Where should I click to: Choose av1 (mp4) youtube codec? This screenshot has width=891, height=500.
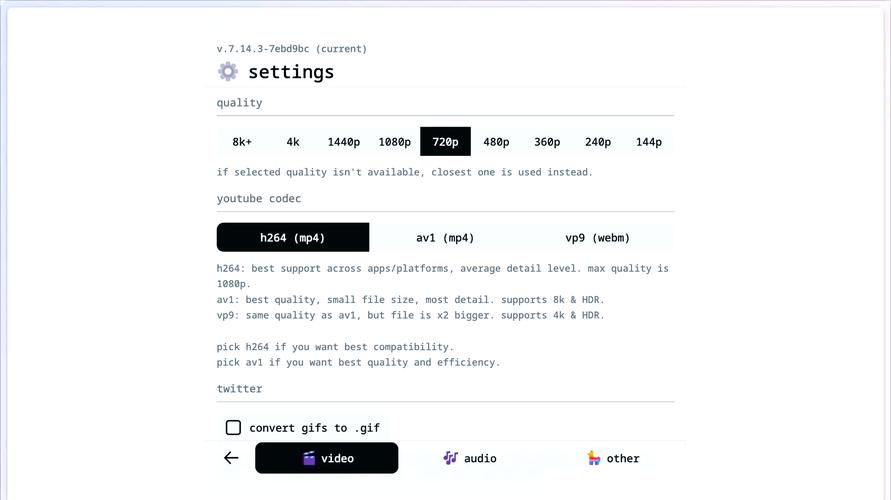point(445,238)
